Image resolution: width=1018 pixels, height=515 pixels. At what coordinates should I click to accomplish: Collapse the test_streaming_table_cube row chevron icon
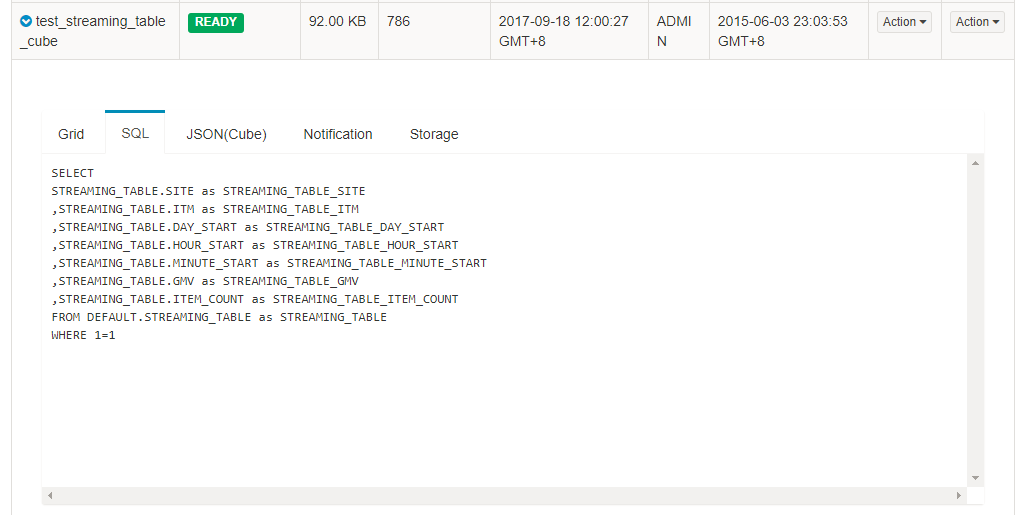26,21
